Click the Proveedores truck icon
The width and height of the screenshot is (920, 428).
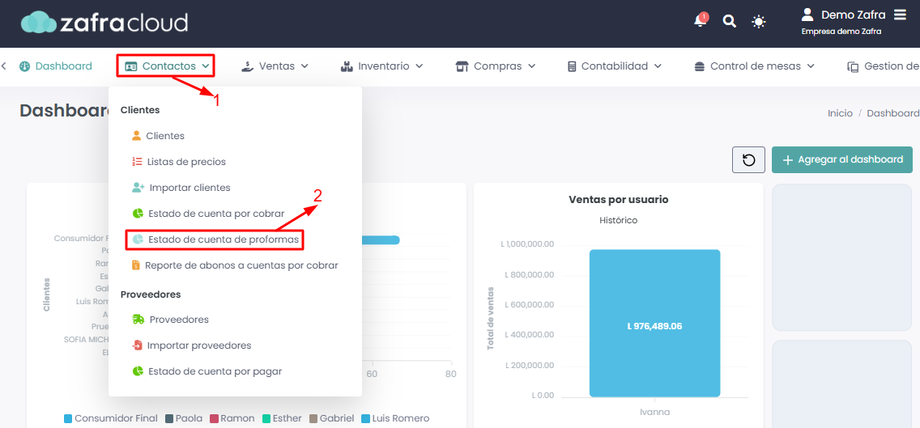[138, 319]
